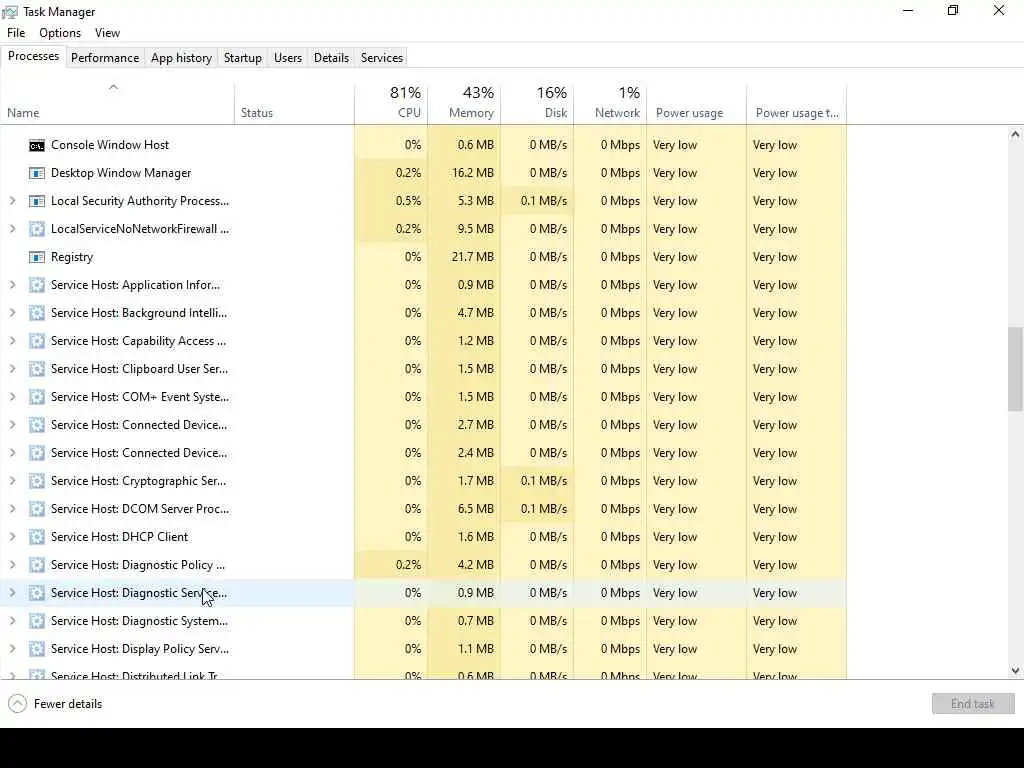1024x768 pixels.
Task: Expand Service Host: DCOM Server Proc... group
Action: point(12,509)
